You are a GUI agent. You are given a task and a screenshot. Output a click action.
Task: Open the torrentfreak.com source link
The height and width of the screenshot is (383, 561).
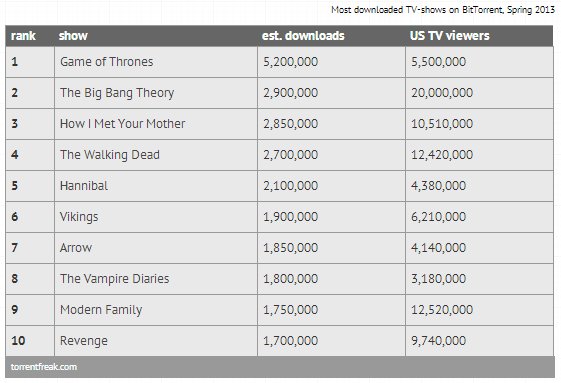pyautogui.click(x=44, y=367)
